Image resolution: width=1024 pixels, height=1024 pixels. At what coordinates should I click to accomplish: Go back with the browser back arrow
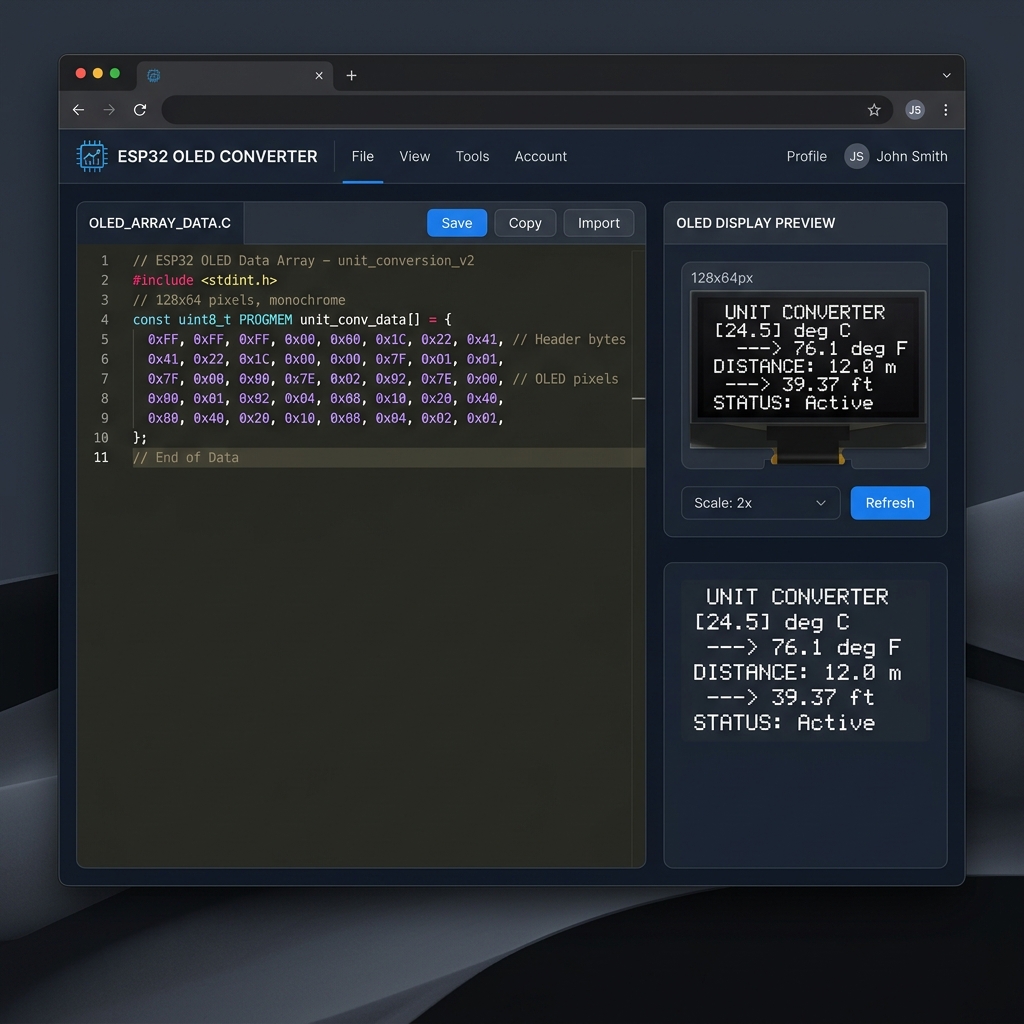click(x=78, y=110)
